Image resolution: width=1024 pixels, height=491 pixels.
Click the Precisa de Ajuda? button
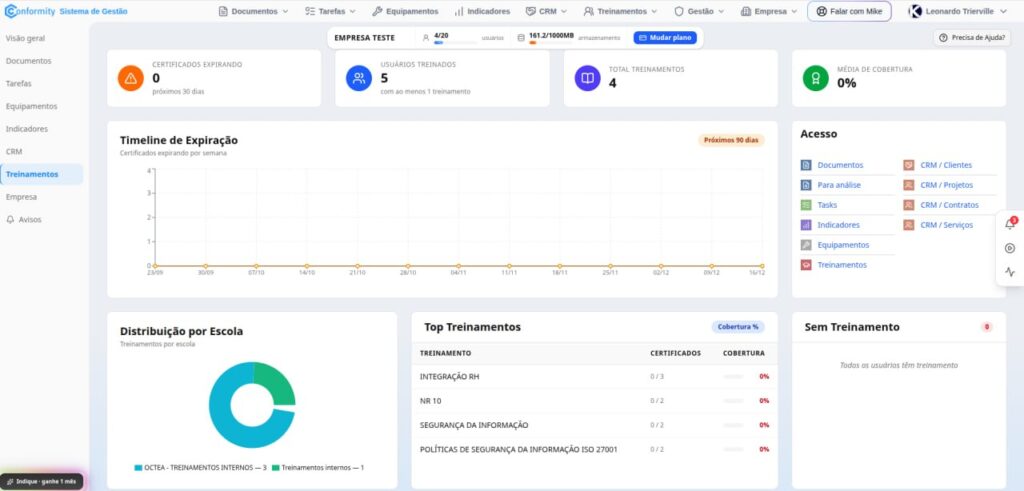(x=972, y=38)
